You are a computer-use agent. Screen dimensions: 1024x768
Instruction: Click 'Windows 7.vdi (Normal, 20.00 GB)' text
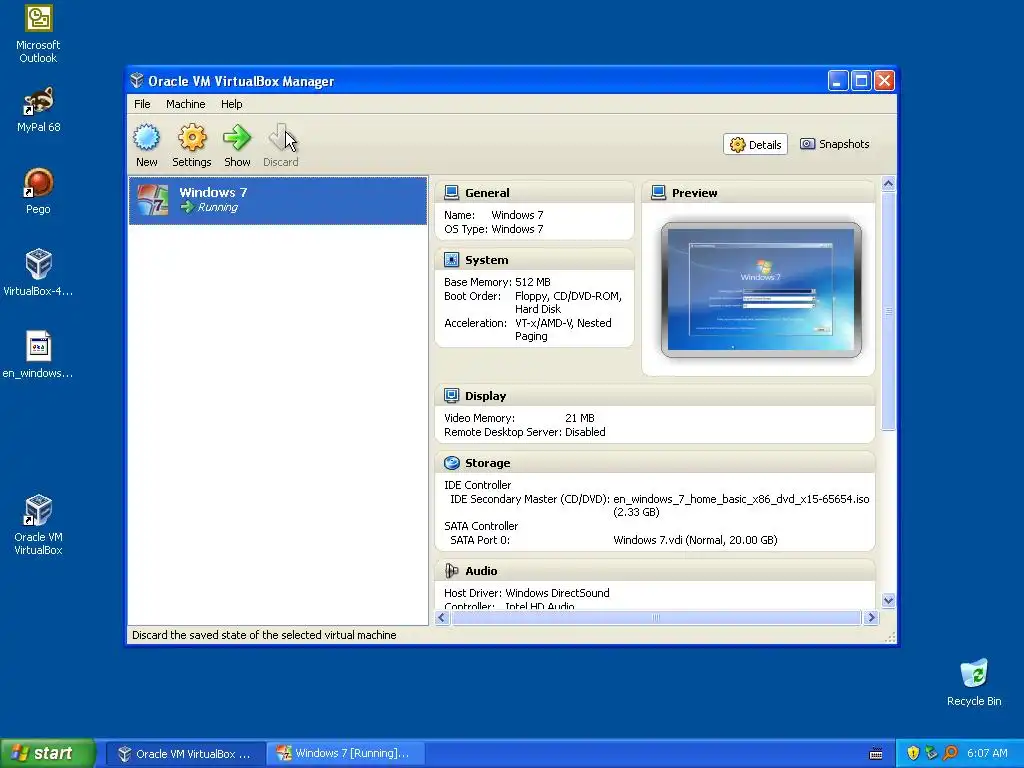695,540
